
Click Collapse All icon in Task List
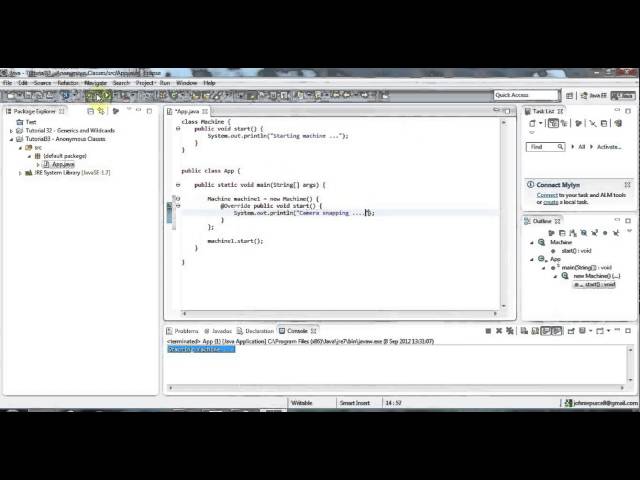click(x=604, y=123)
